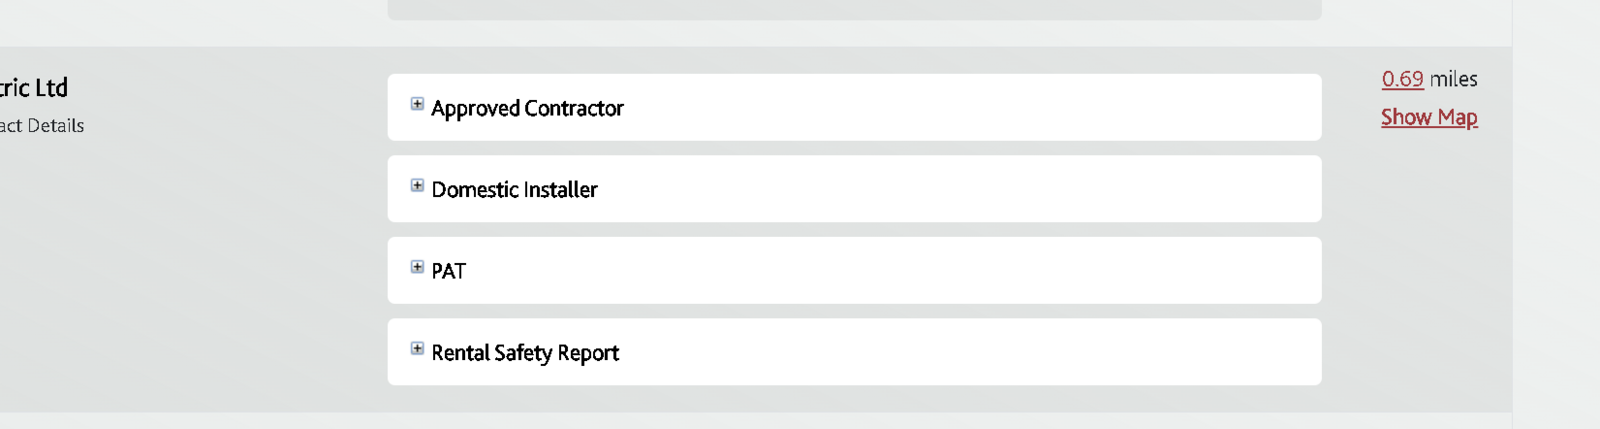Expand the Approved Contractor plus icon

click(417, 104)
